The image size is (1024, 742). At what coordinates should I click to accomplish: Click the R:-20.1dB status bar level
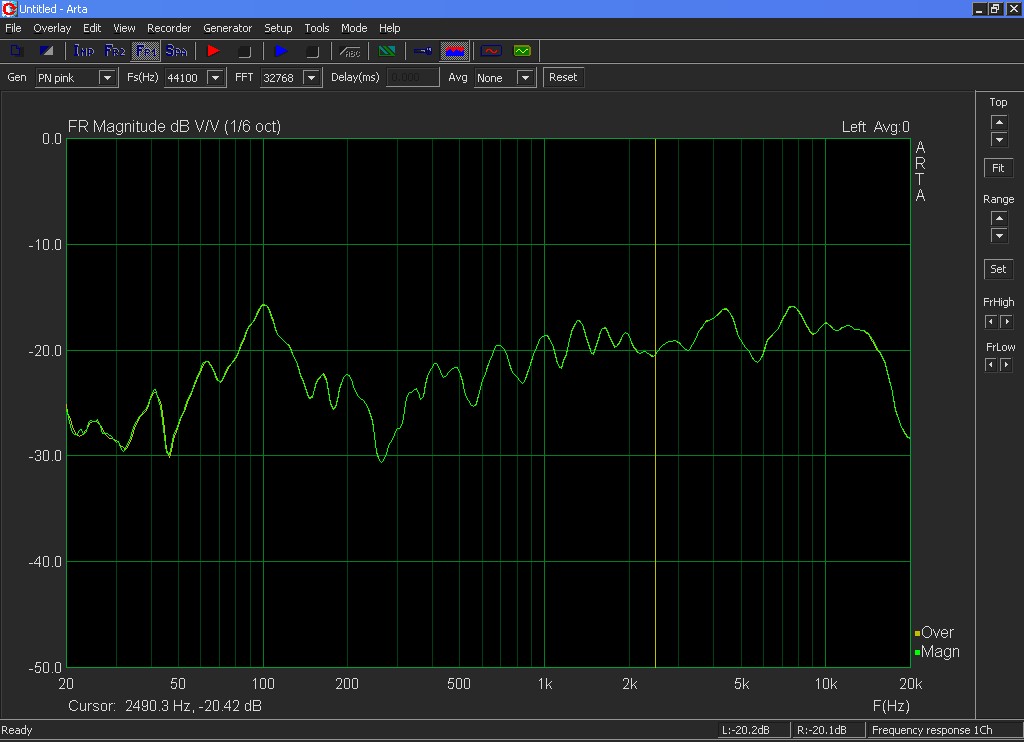(822, 730)
